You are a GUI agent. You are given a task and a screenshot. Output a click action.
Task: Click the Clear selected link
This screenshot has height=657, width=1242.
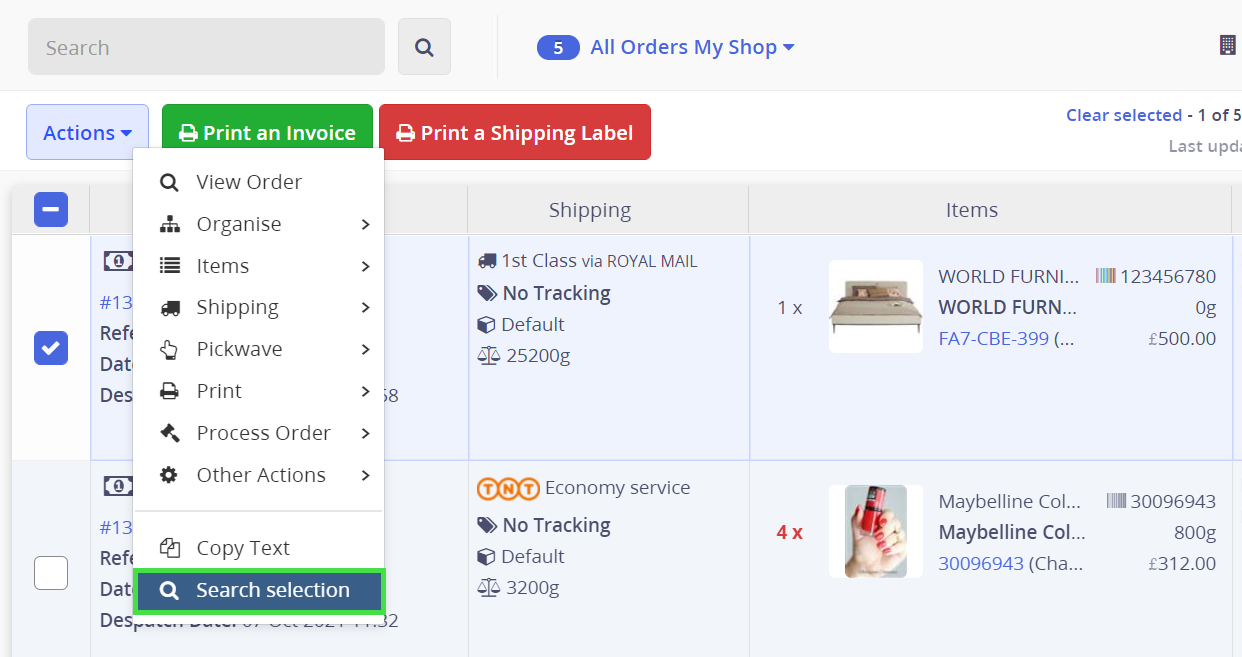click(x=1123, y=115)
